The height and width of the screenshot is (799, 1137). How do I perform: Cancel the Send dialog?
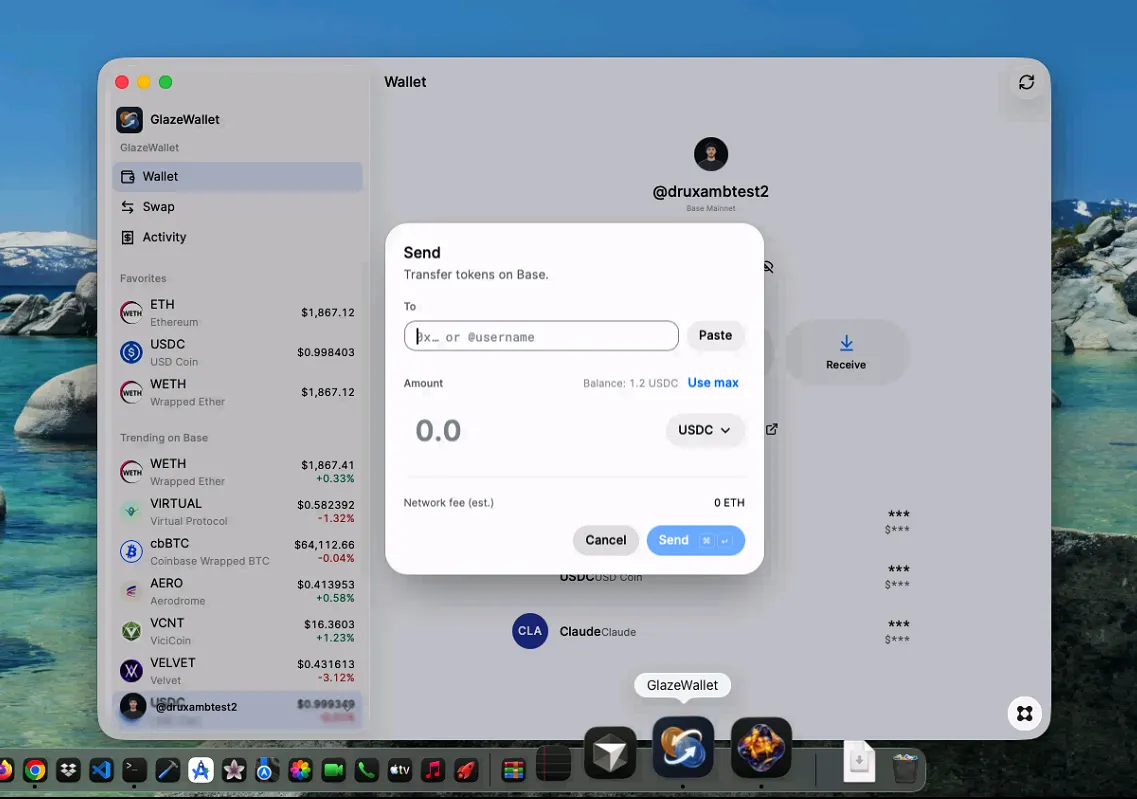click(x=605, y=540)
